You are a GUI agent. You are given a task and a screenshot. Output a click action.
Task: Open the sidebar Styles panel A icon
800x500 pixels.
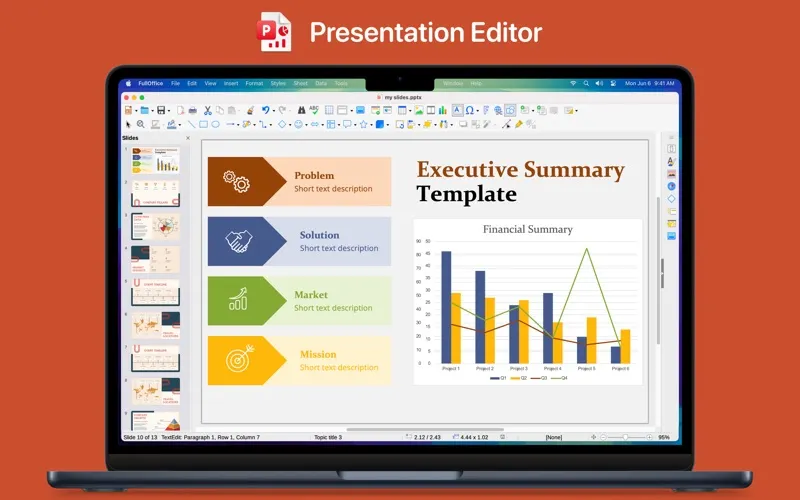click(671, 161)
